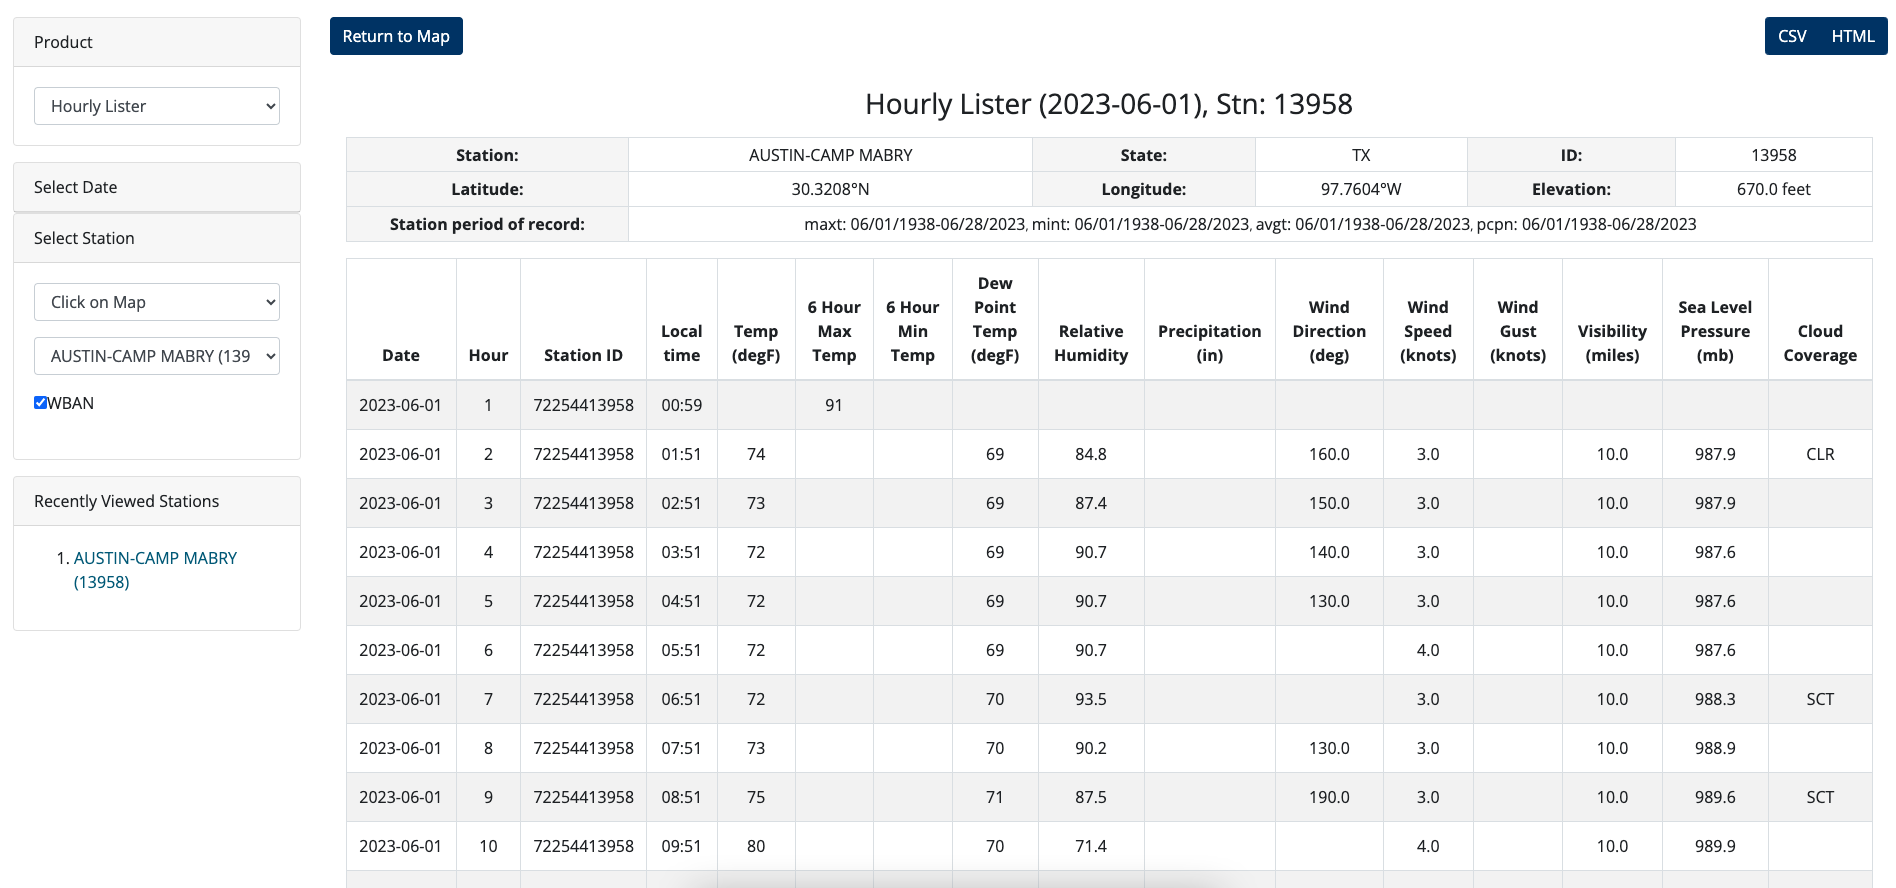Click relative humidity value 87.5

tap(1091, 797)
